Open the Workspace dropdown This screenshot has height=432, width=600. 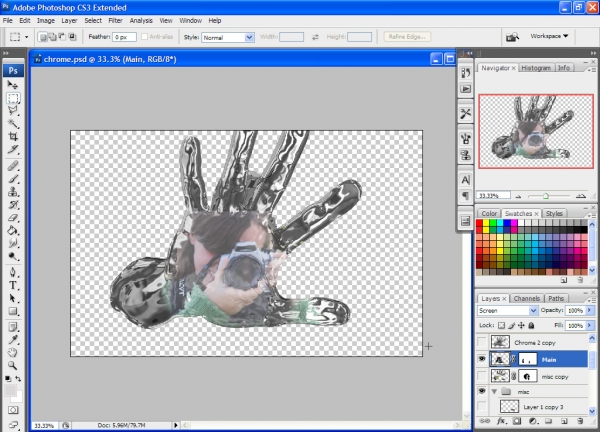pyautogui.click(x=549, y=36)
